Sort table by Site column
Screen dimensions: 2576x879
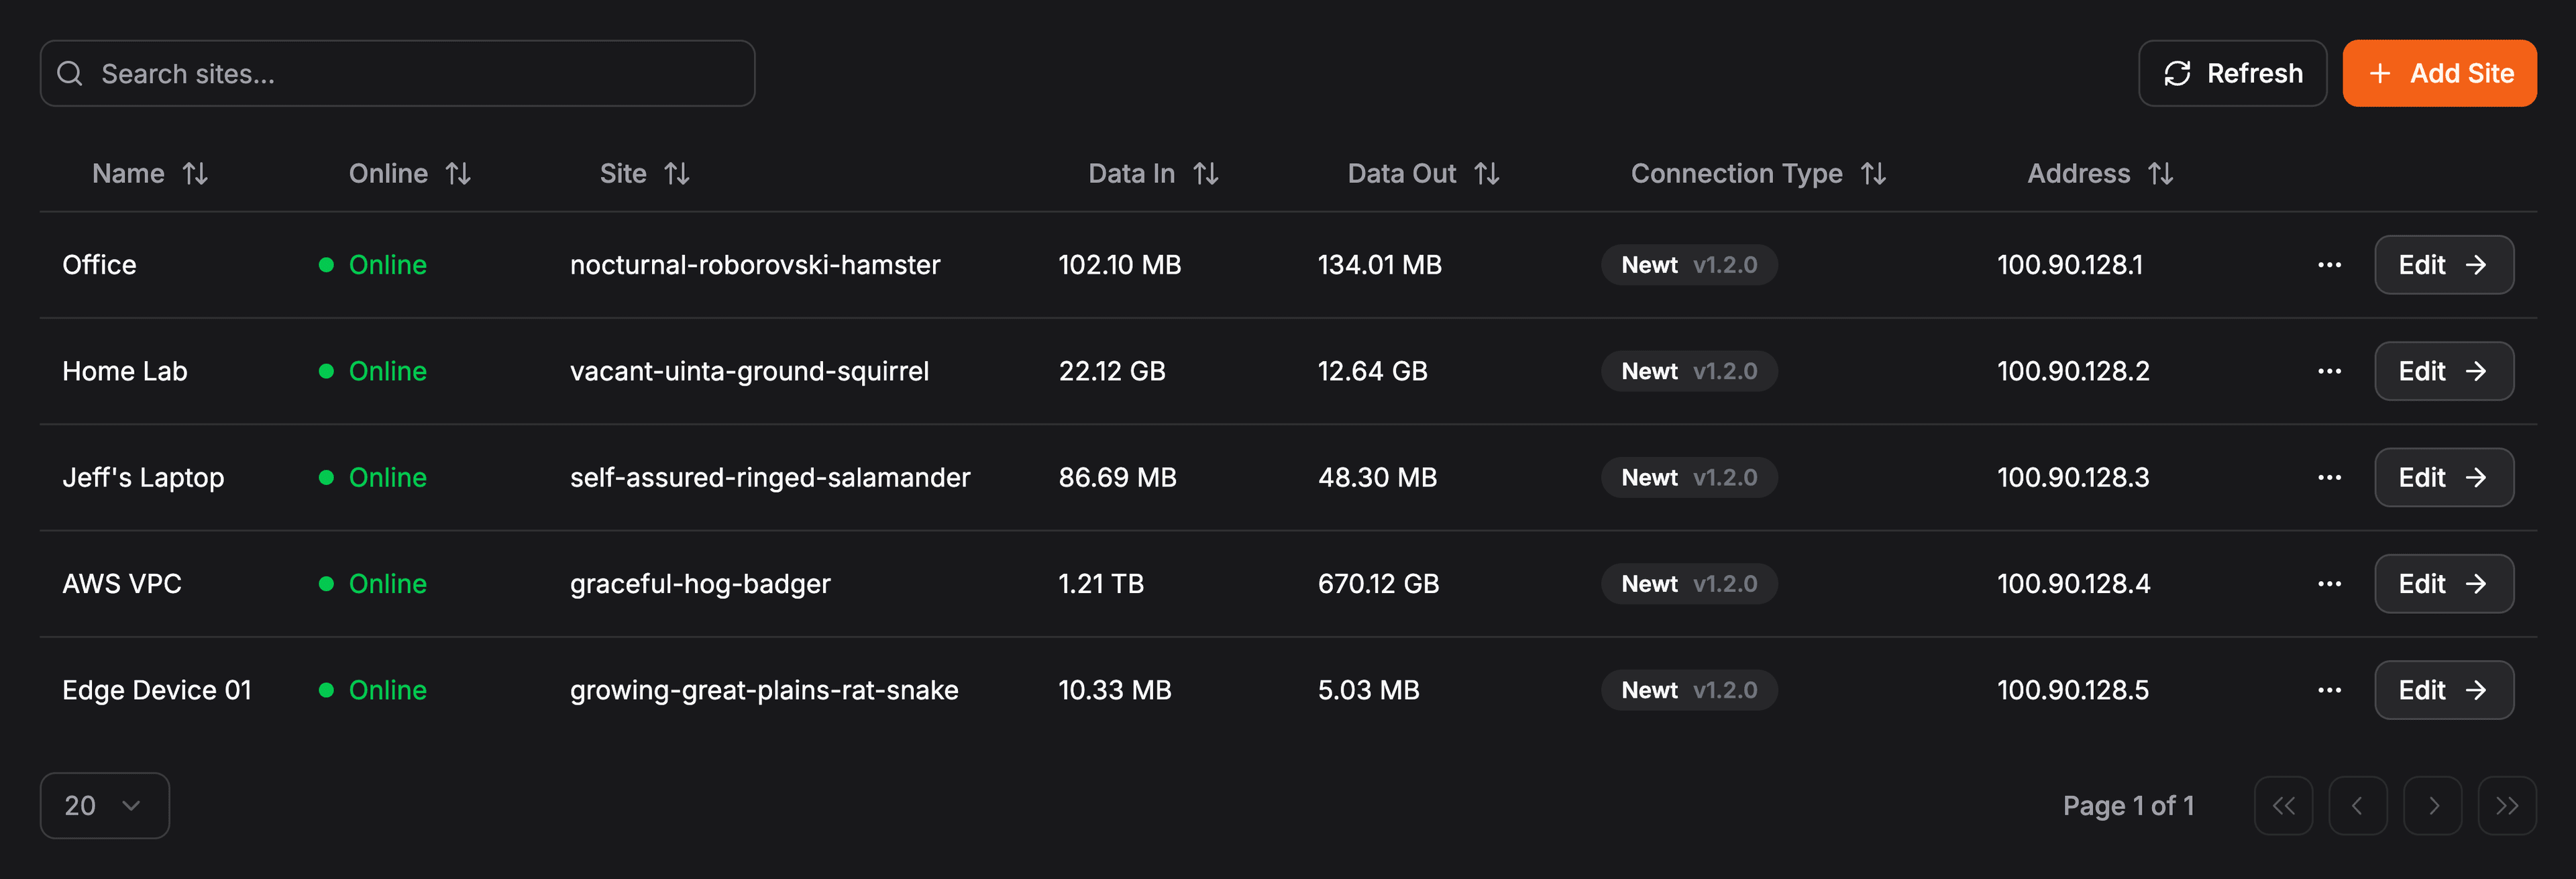click(x=644, y=174)
